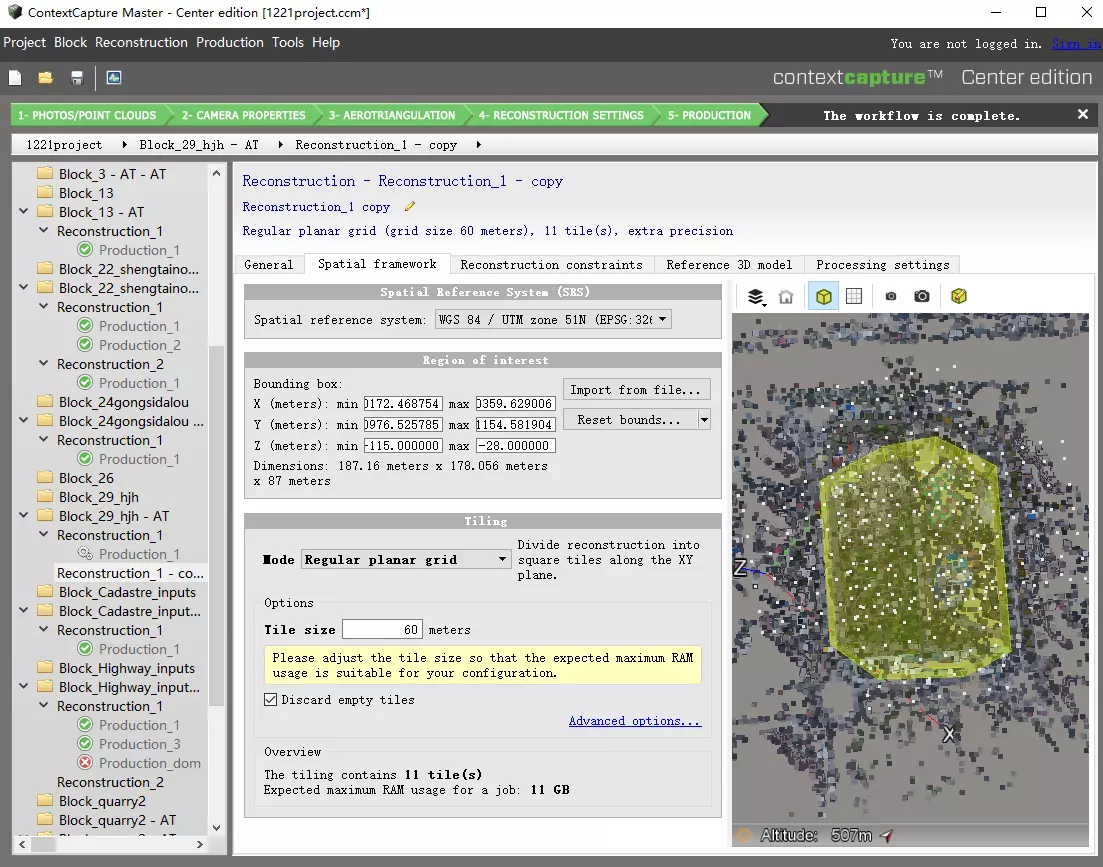The height and width of the screenshot is (867, 1103).
Task: Collapse the Block_Cadastre_input... tree node
Action: click(x=24, y=610)
